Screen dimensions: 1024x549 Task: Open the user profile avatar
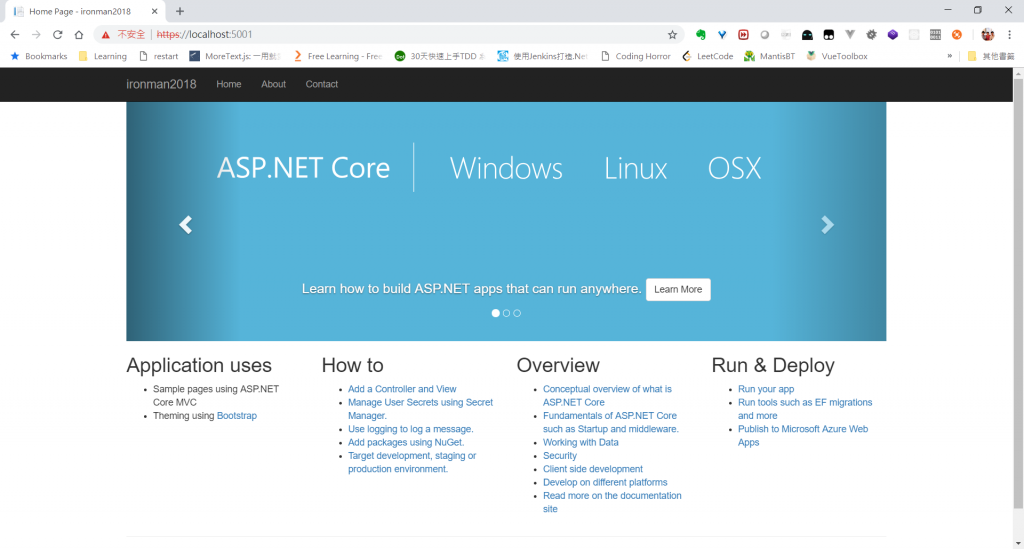point(987,35)
